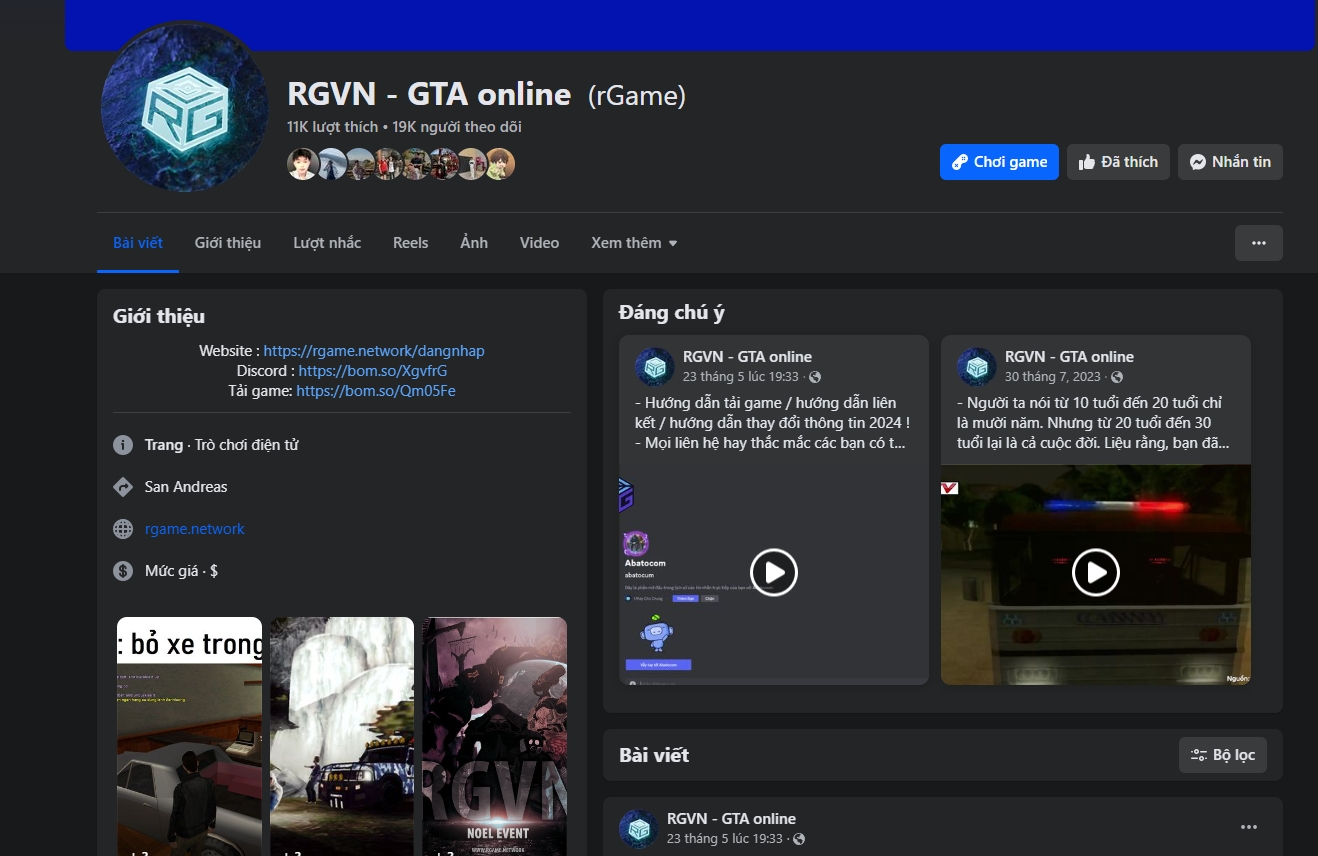This screenshot has height=856, width=1318.
Task: Click the location icon beside San Andreas
Action: pyautogui.click(x=123, y=487)
